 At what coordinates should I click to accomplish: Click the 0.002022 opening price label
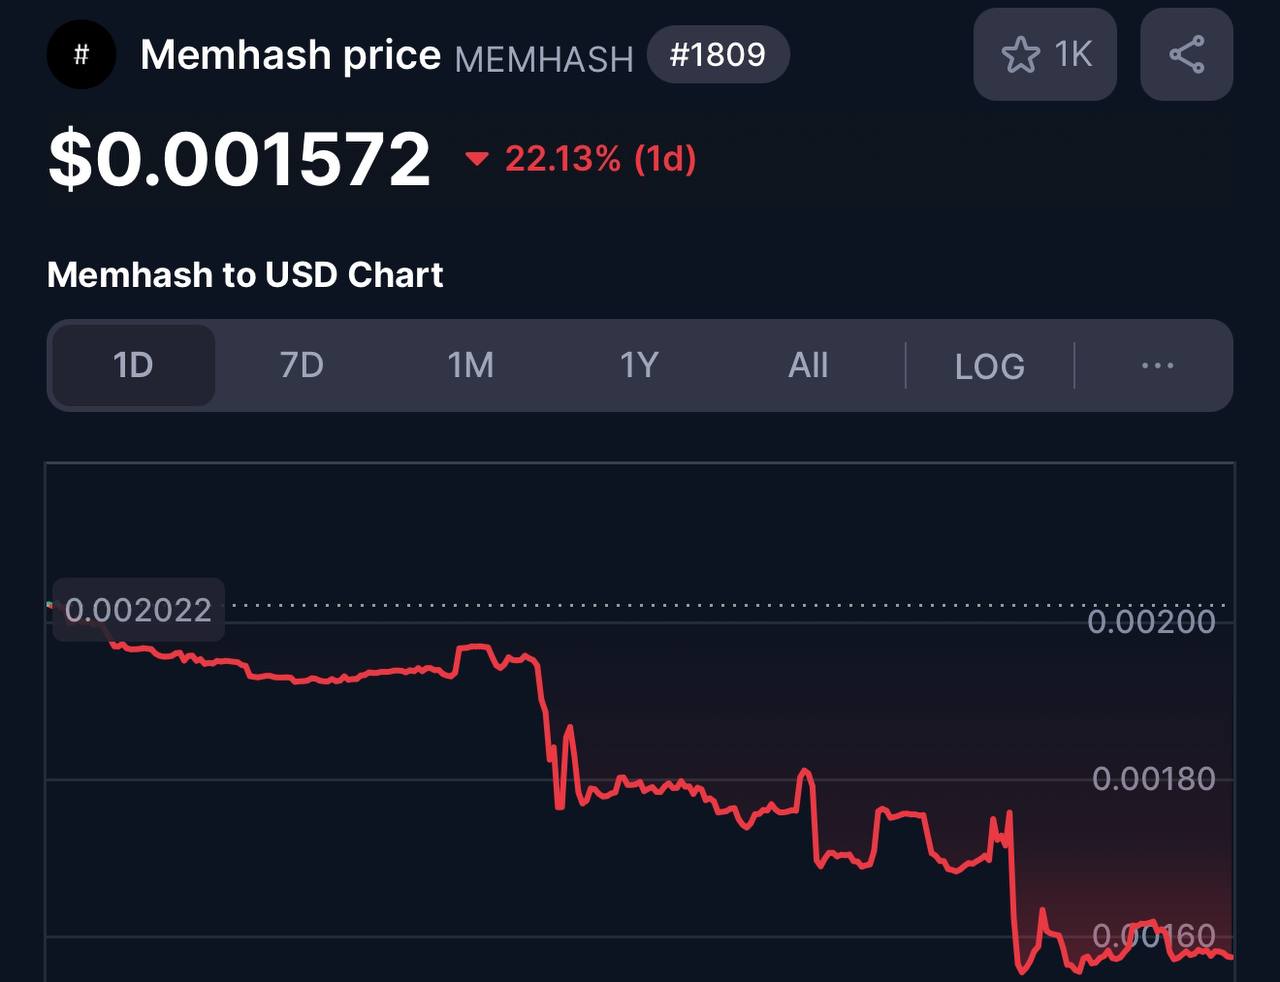[x=138, y=609]
